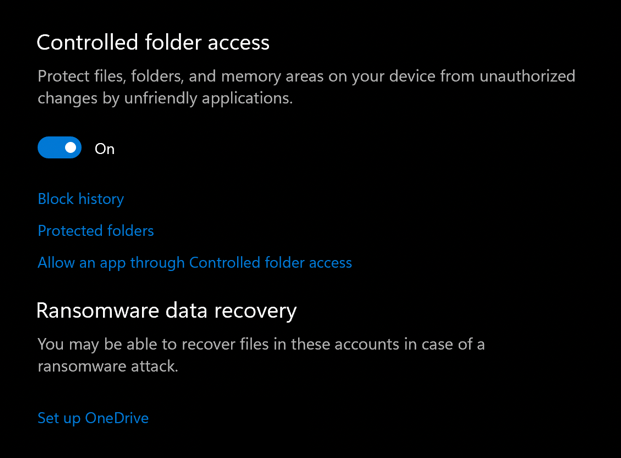Disable folder protection using the blue switch
Image resolution: width=621 pixels, height=458 pixels.
59,148
